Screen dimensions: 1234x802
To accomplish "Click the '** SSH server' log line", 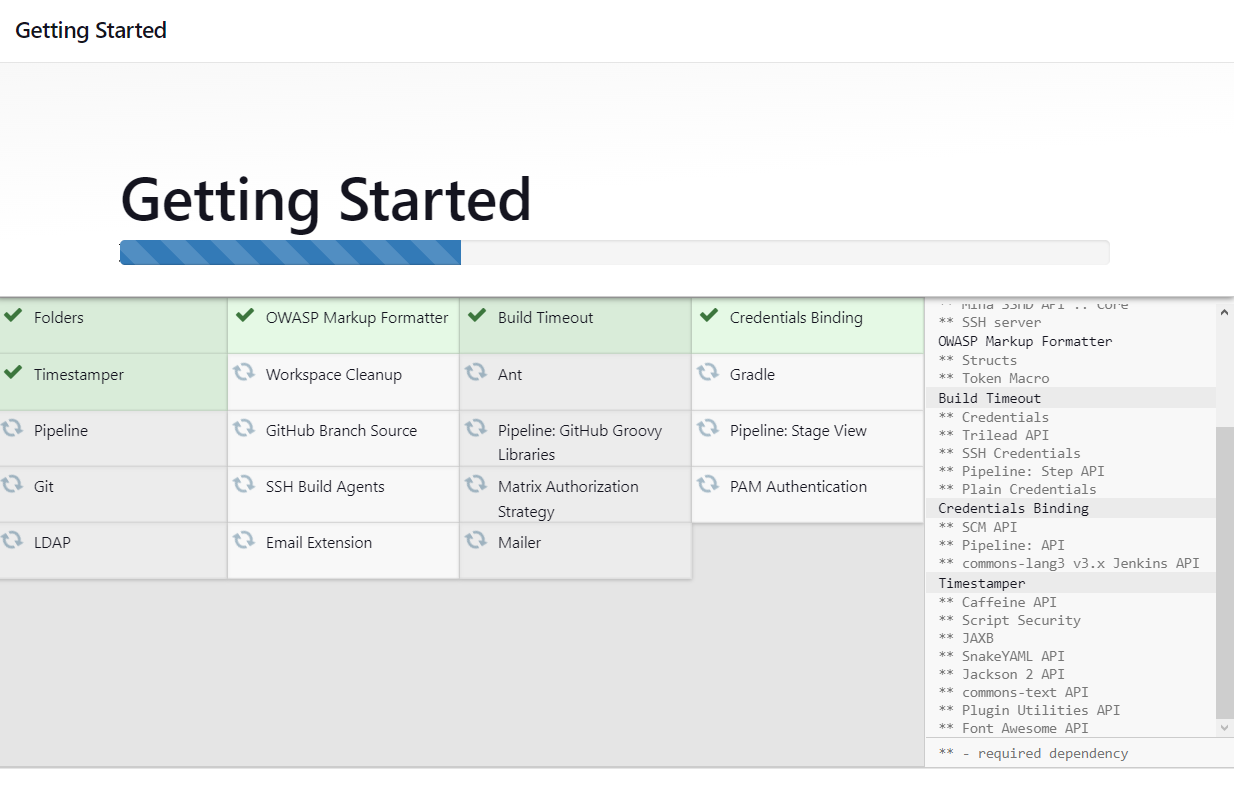I will click(990, 322).
